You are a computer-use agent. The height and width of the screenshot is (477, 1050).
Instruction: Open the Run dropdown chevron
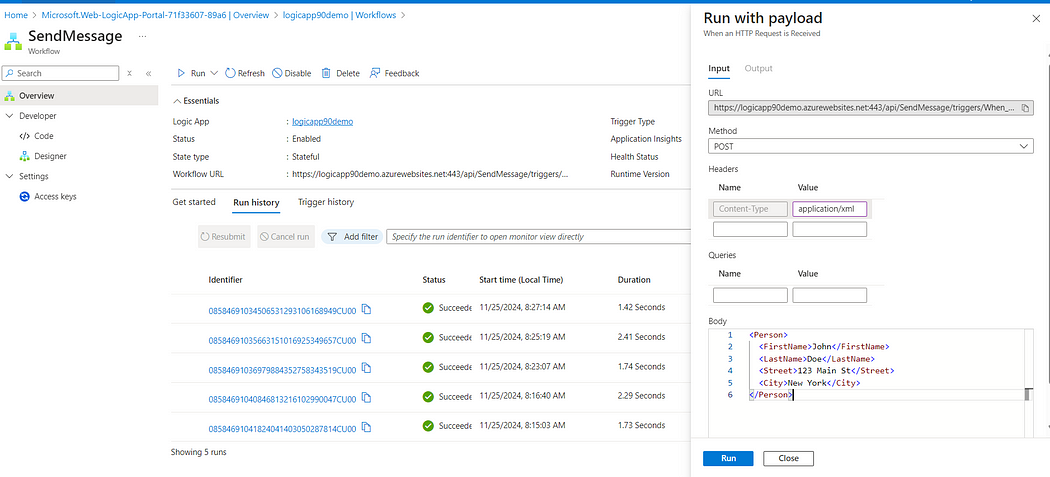[214, 73]
